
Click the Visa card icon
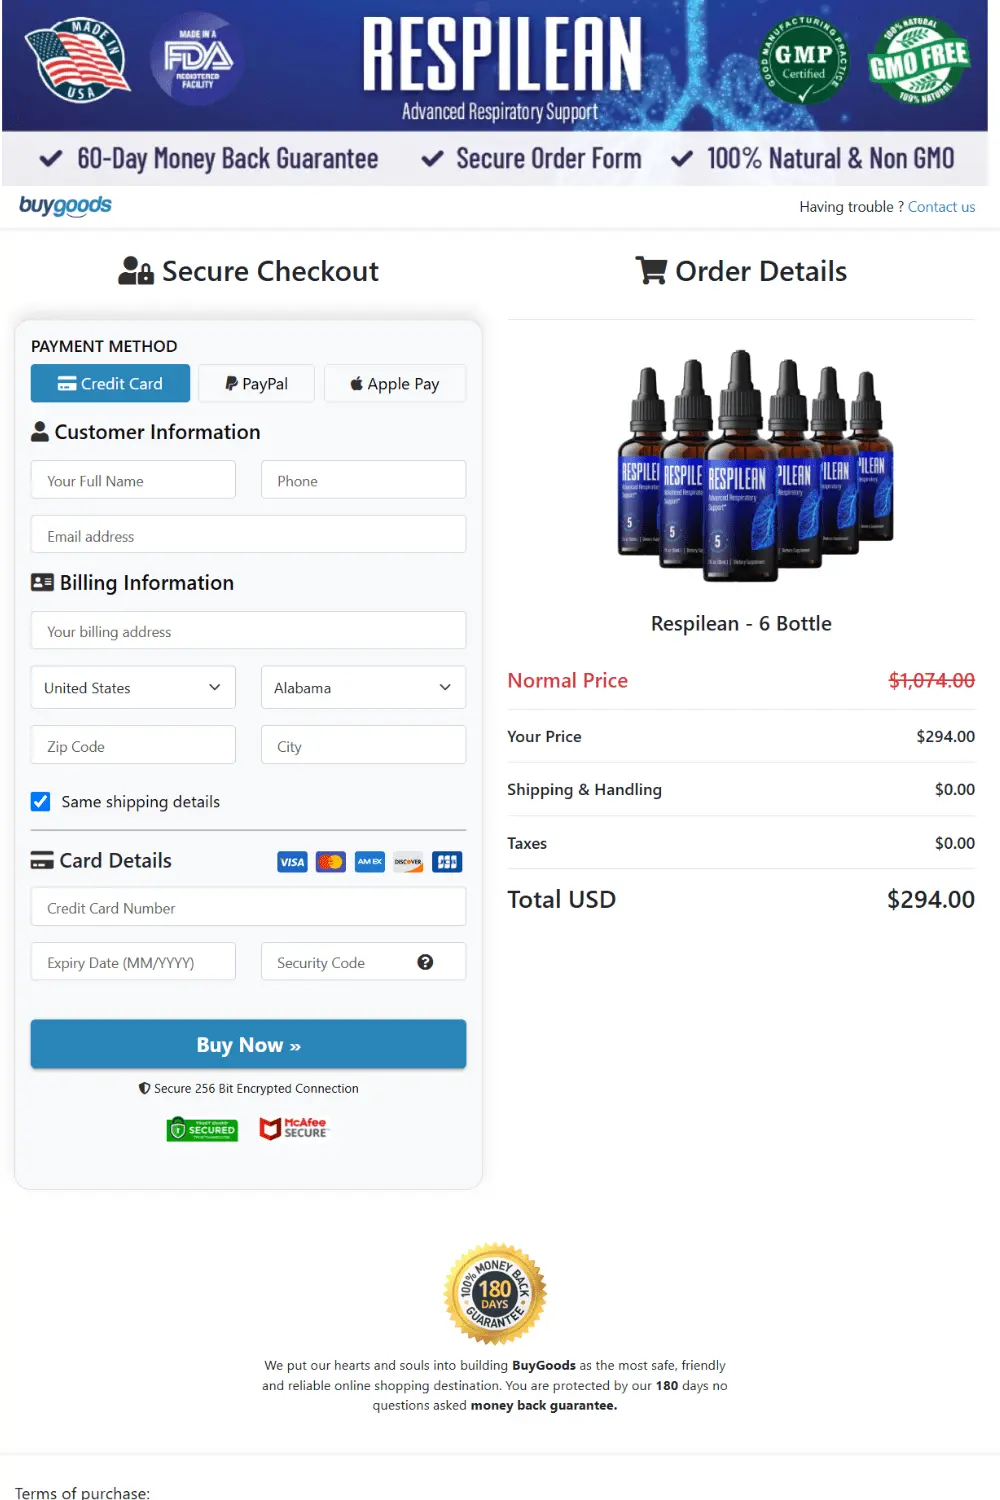(x=291, y=861)
